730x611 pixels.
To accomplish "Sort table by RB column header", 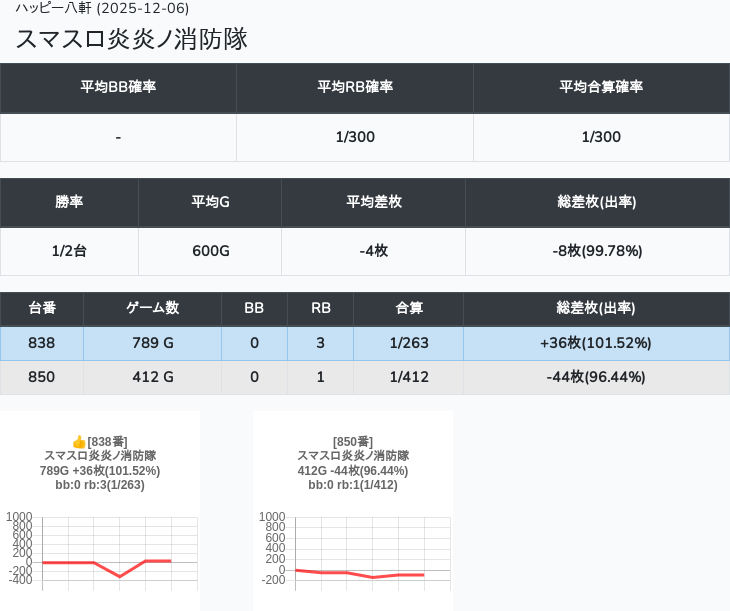I will pyautogui.click(x=320, y=309).
